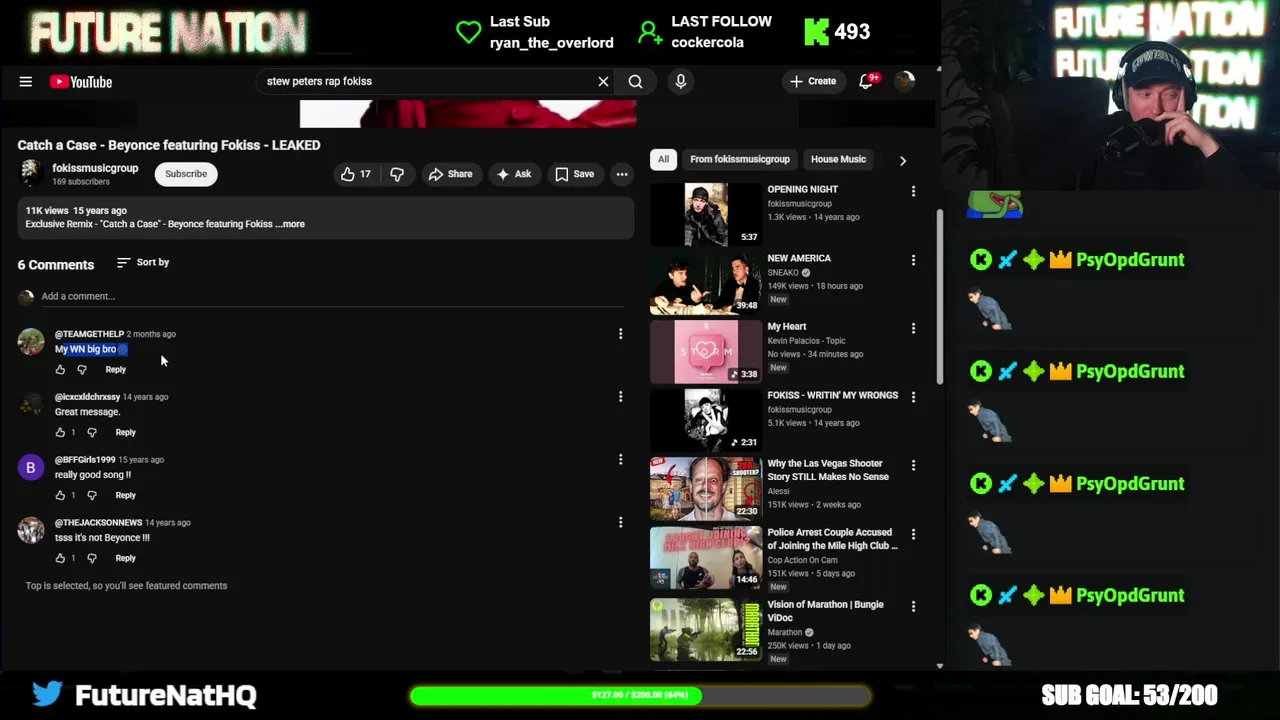This screenshot has width=1280, height=720.
Task: Focus the YouTube search text field
Action: tap(425, 82)
